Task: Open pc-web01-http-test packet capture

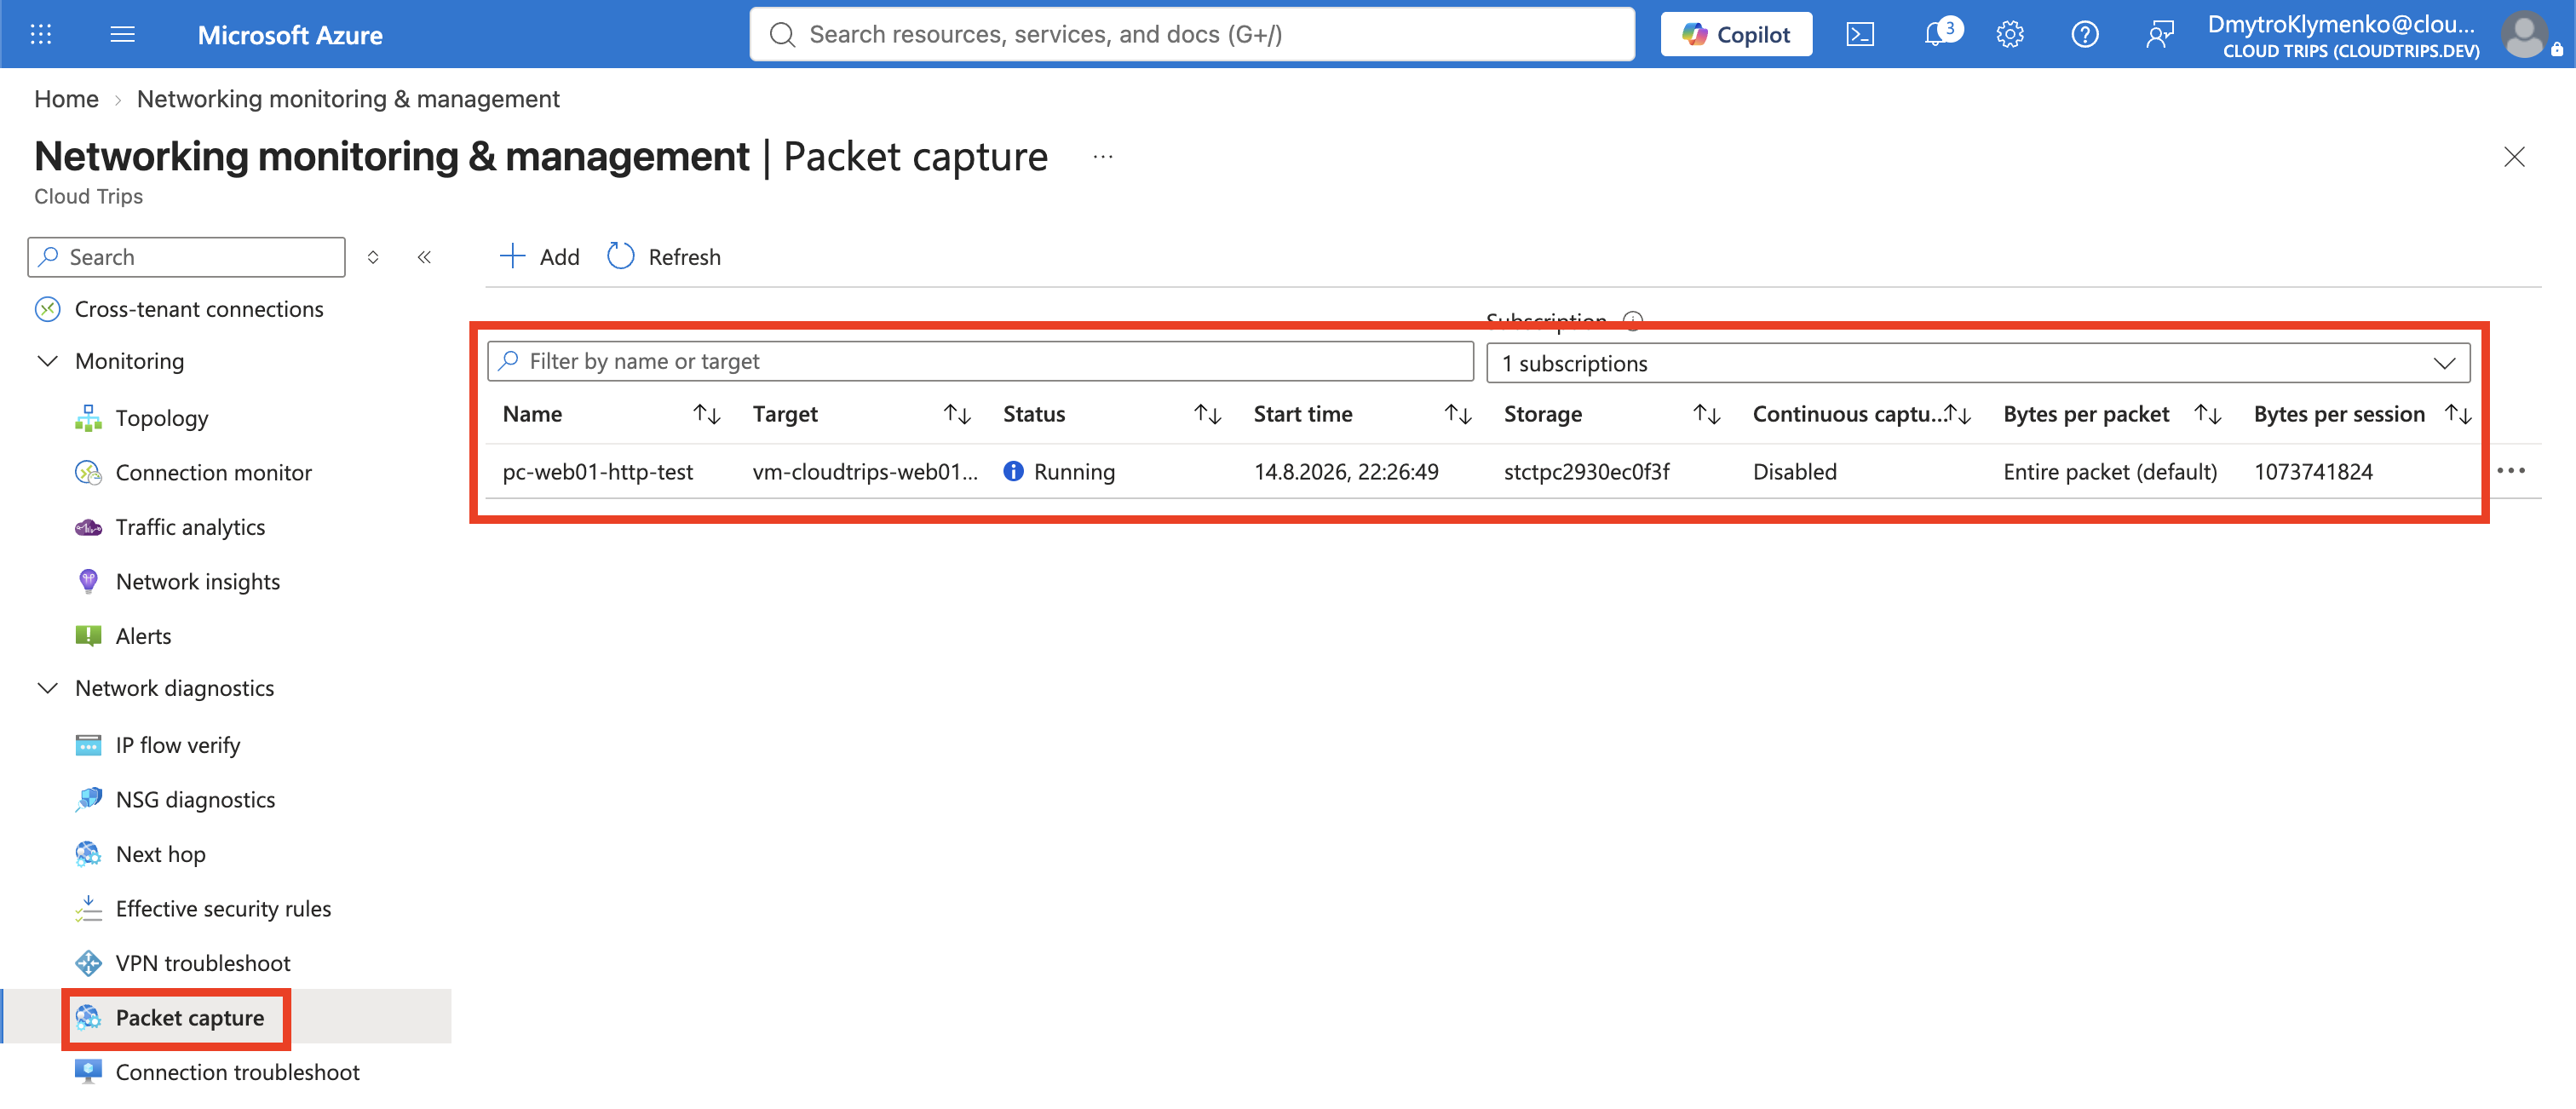Action: [x=598, y=472]
